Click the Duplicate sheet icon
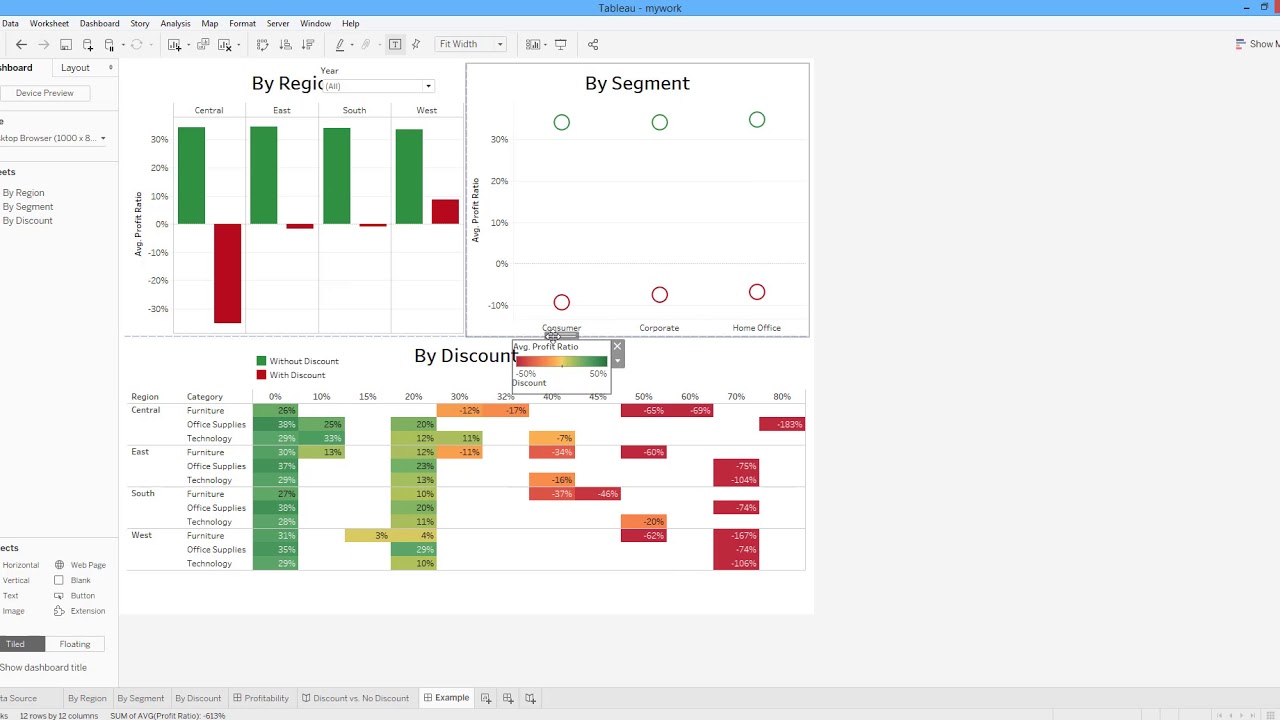Image resolution: width=1280 pixels, height=720 pixels. 203,44
